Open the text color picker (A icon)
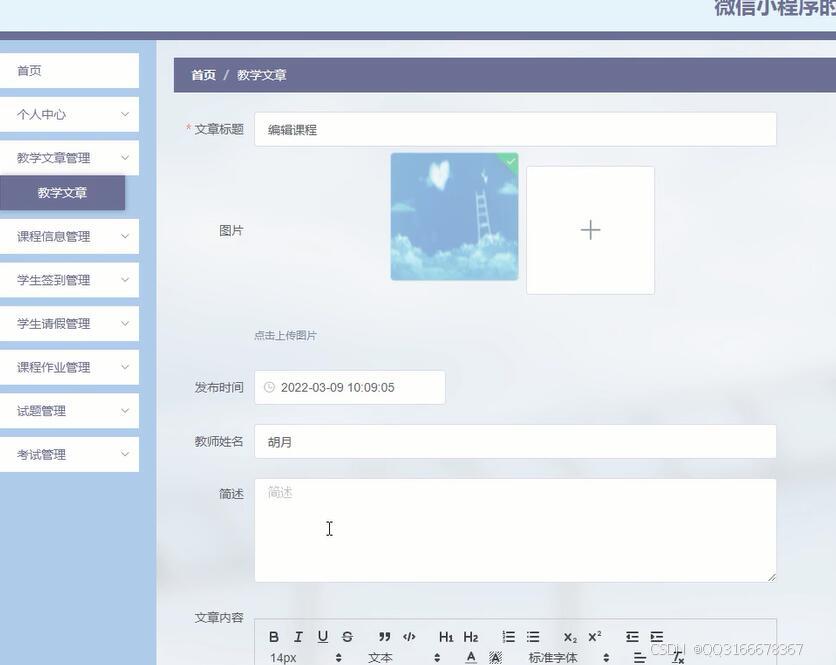This screenshot has width=836, height=665. (471, 657)
